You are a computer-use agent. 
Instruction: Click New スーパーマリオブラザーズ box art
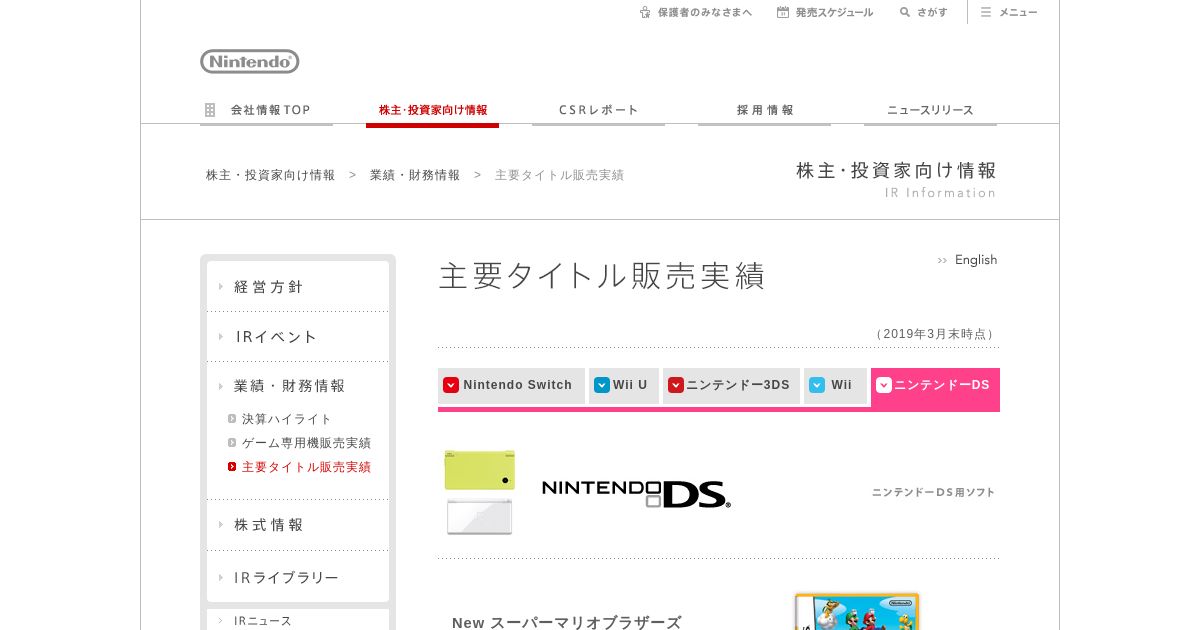click(x=857, y=611)
